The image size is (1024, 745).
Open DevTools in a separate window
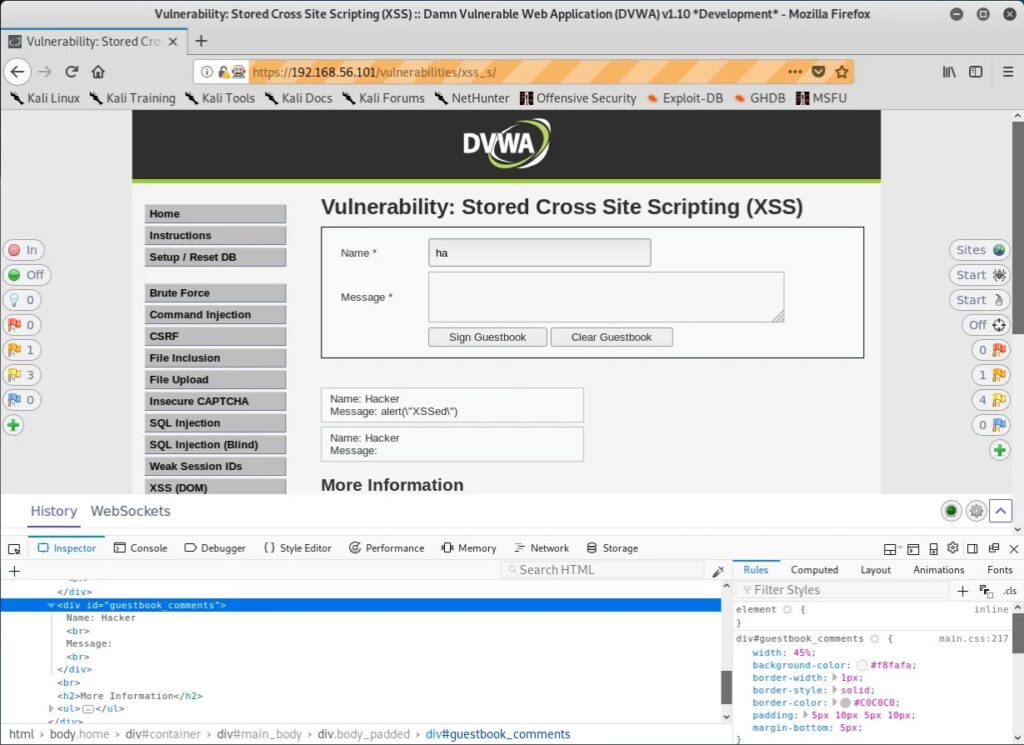click(x=994, y=548)
